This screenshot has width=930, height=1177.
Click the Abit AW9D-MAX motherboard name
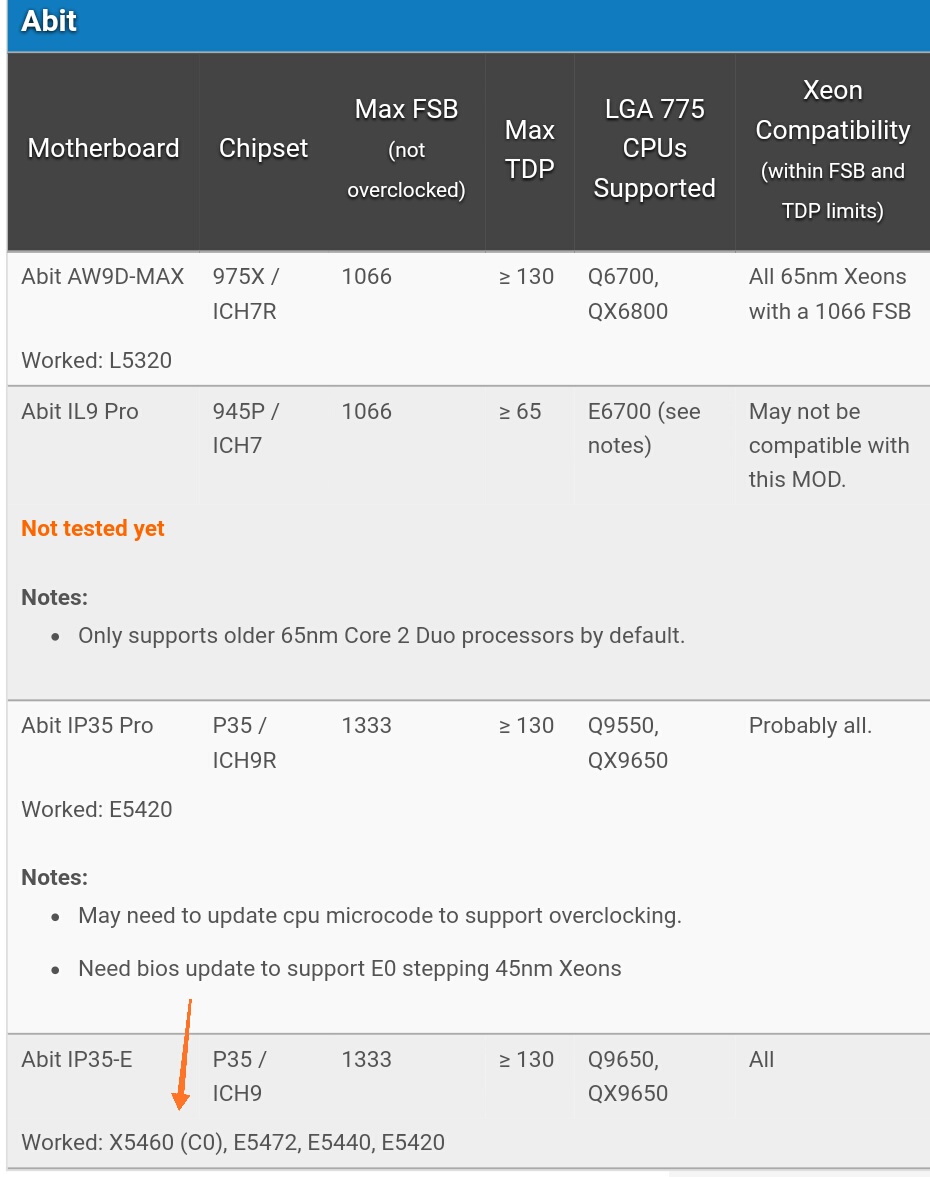102,277
